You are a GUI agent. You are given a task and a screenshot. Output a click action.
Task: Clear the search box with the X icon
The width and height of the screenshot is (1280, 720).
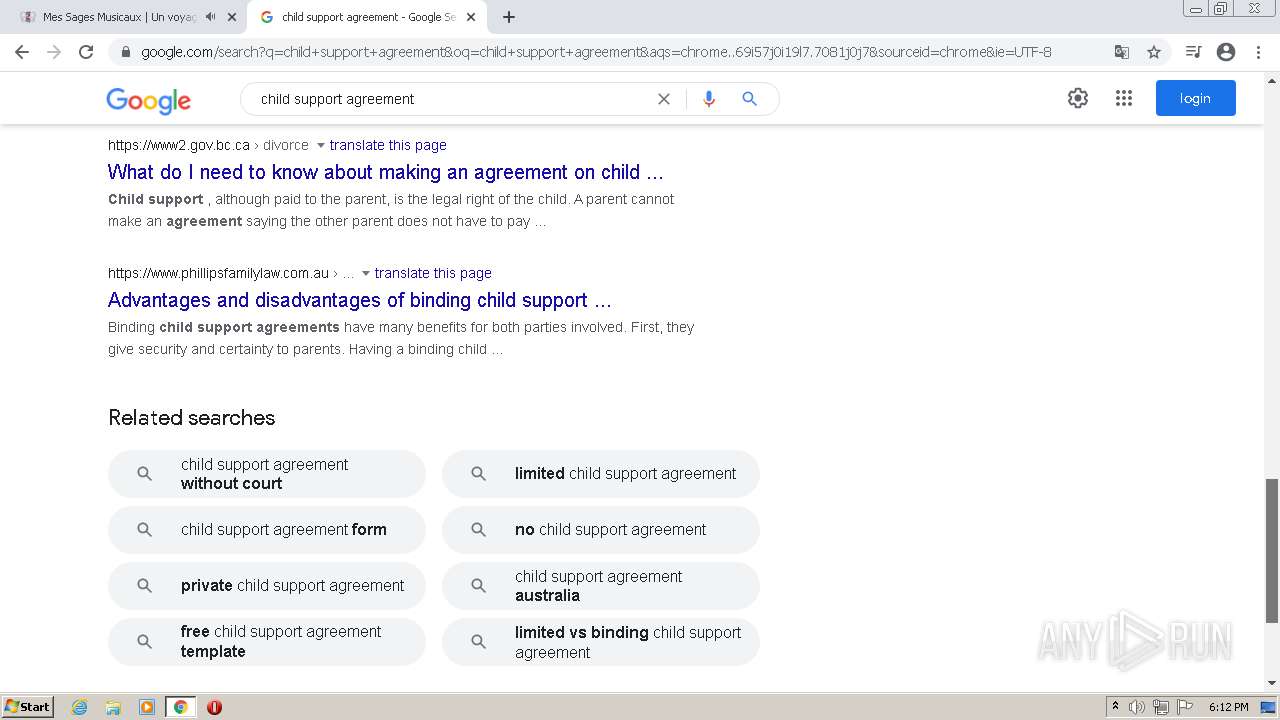[x=663, y=99]
